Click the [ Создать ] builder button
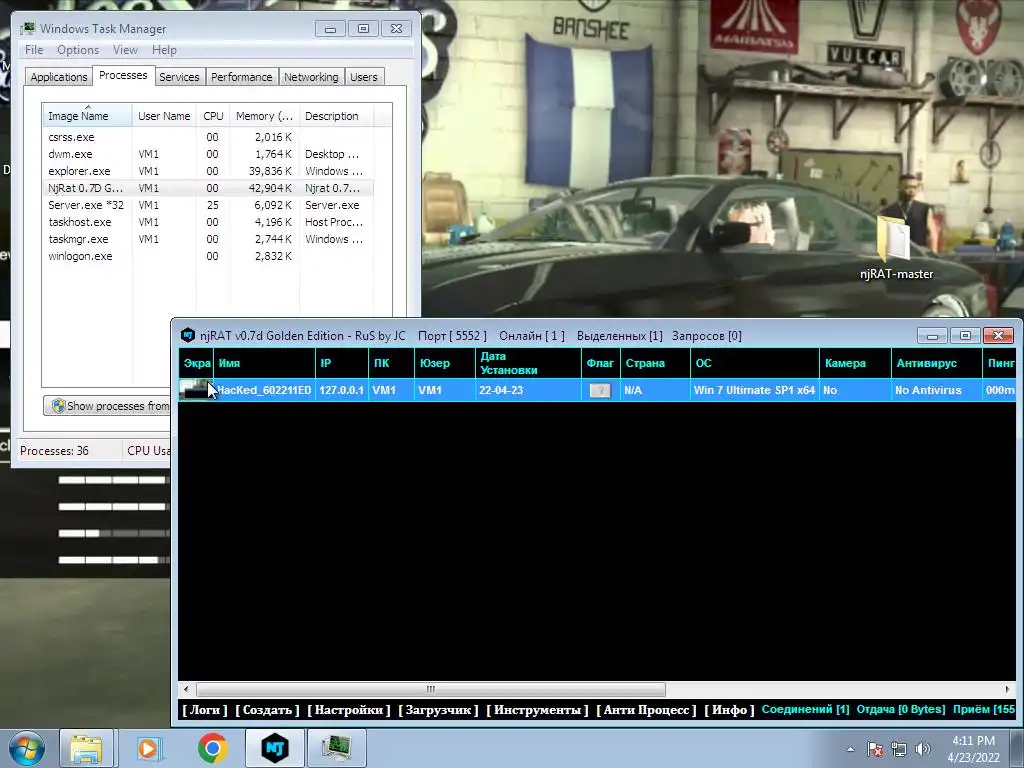The image size is (1024, 768). pos(267,710)
